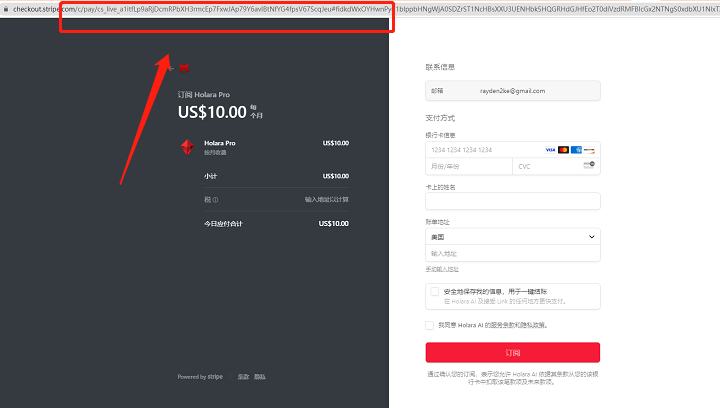
Task: Click the Discover card brand icon
Action: click(589, 150)
